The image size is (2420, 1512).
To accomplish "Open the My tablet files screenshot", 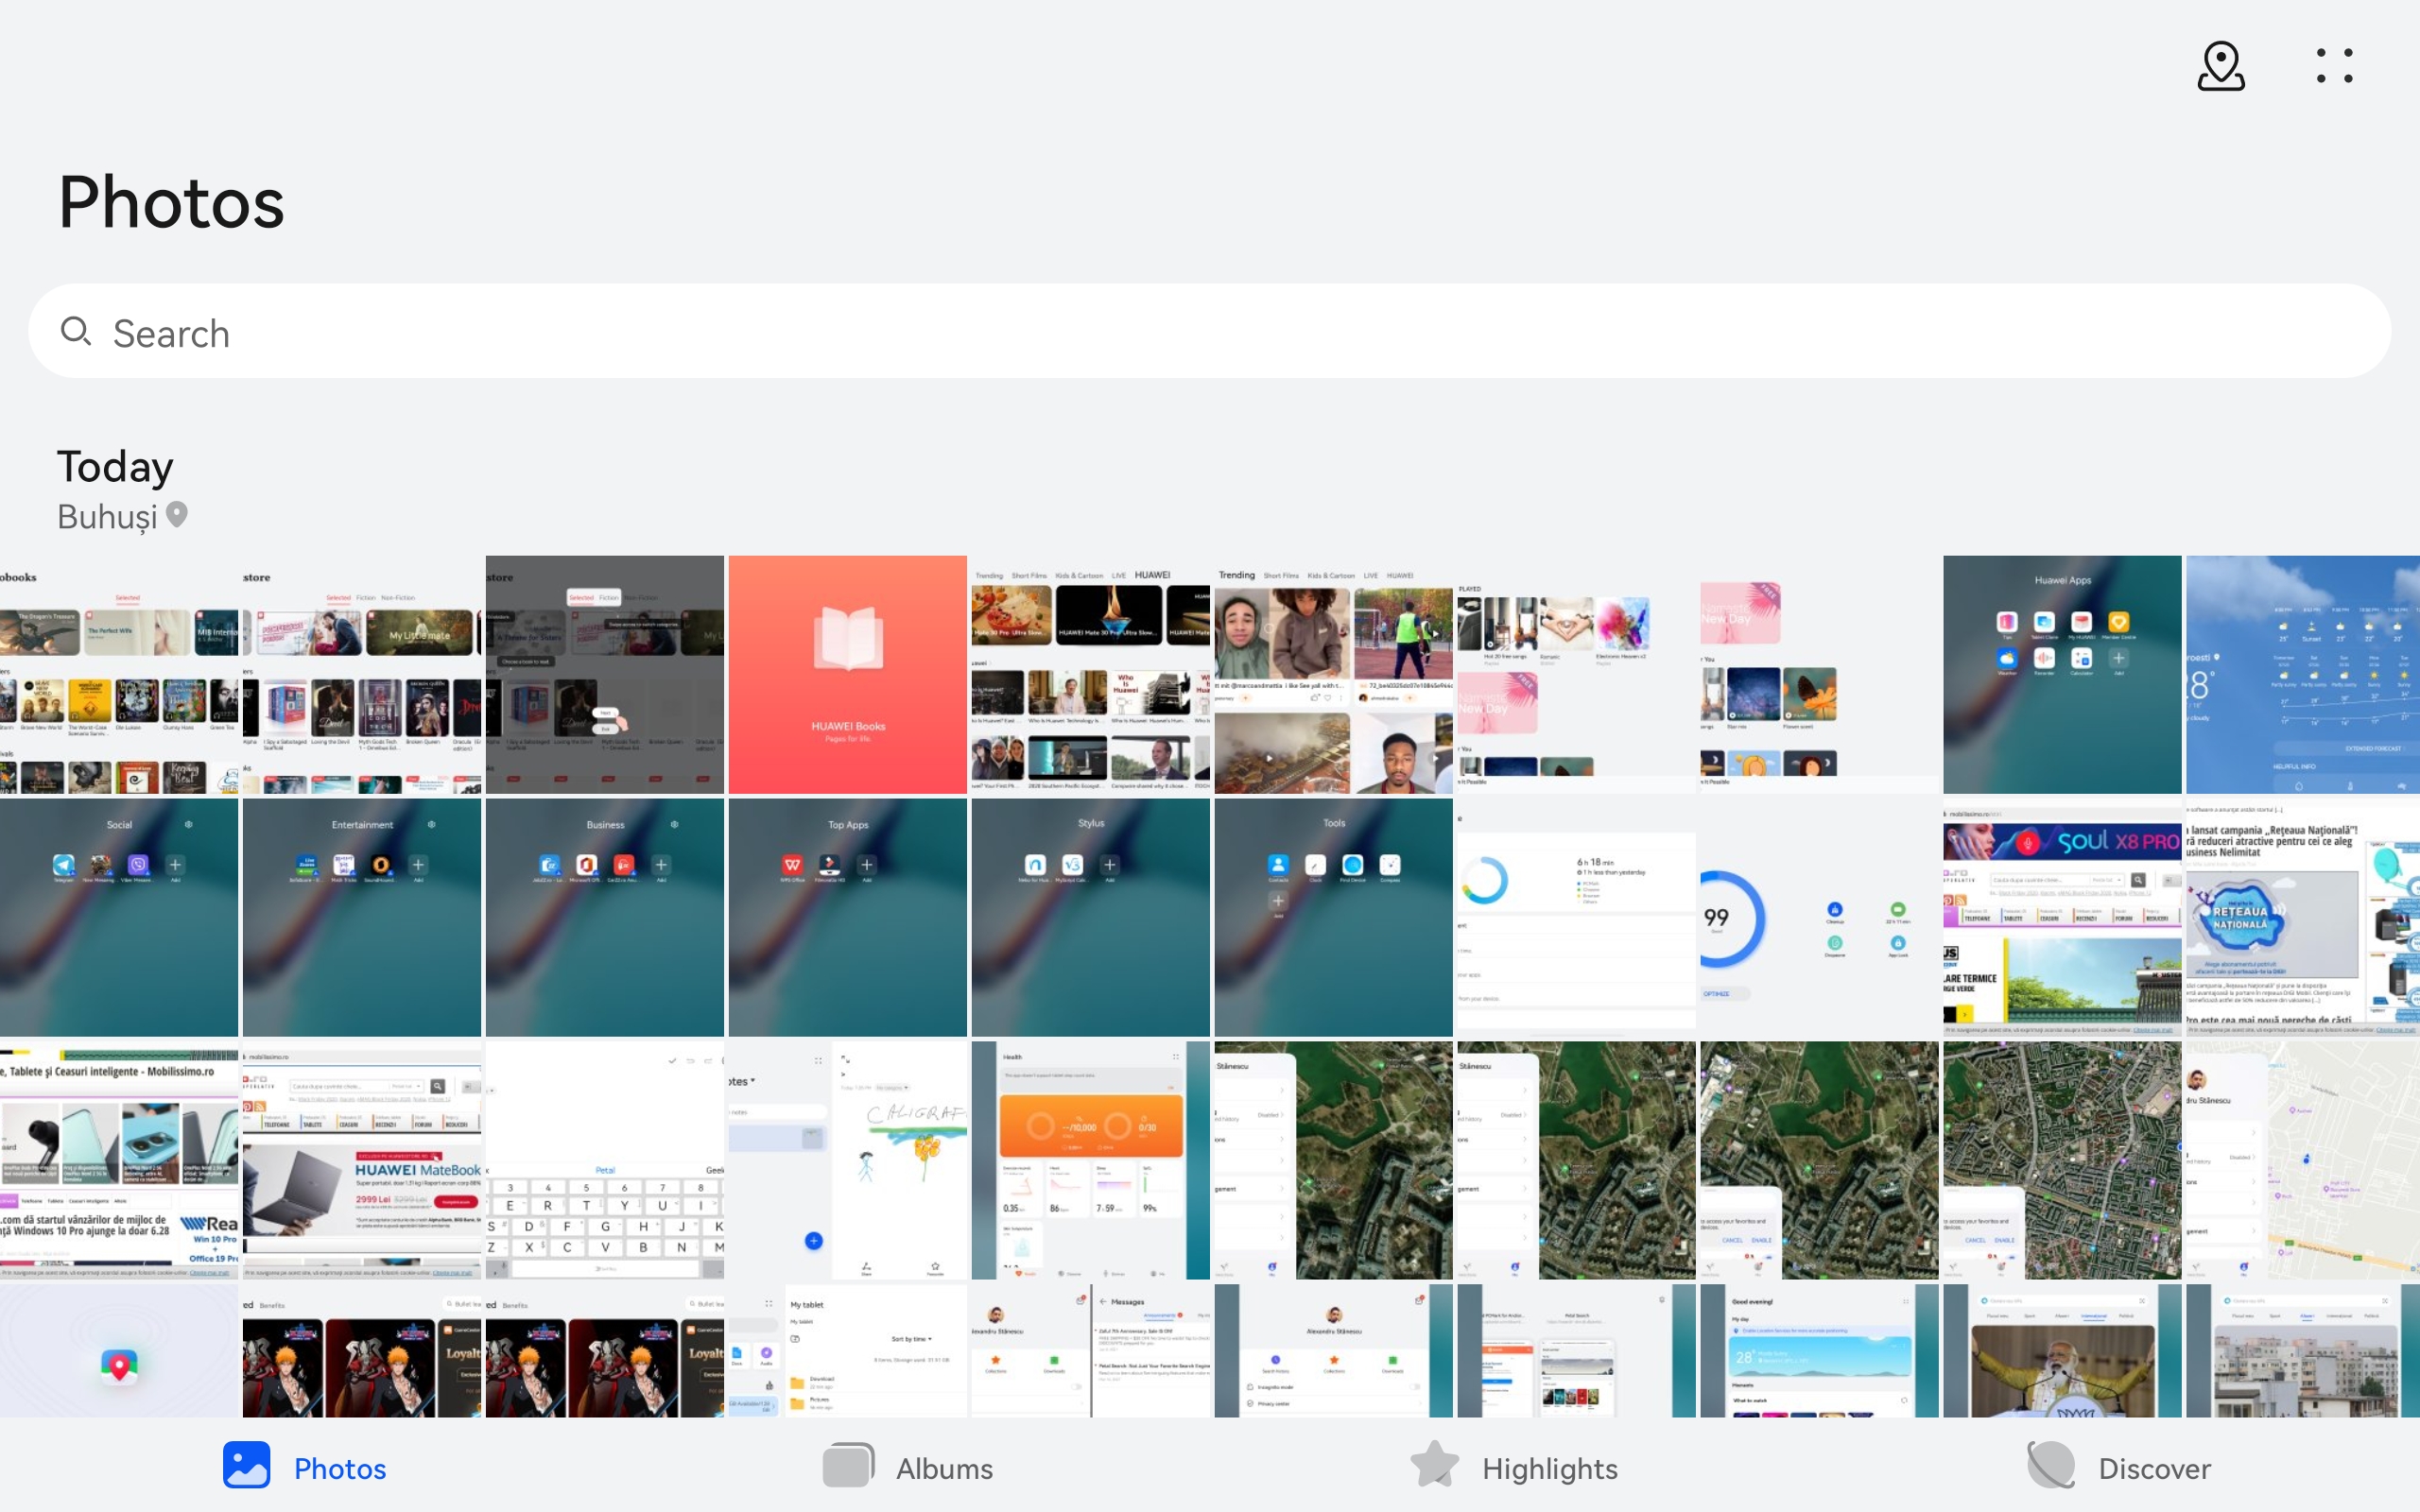I will tap(848, 1351).
